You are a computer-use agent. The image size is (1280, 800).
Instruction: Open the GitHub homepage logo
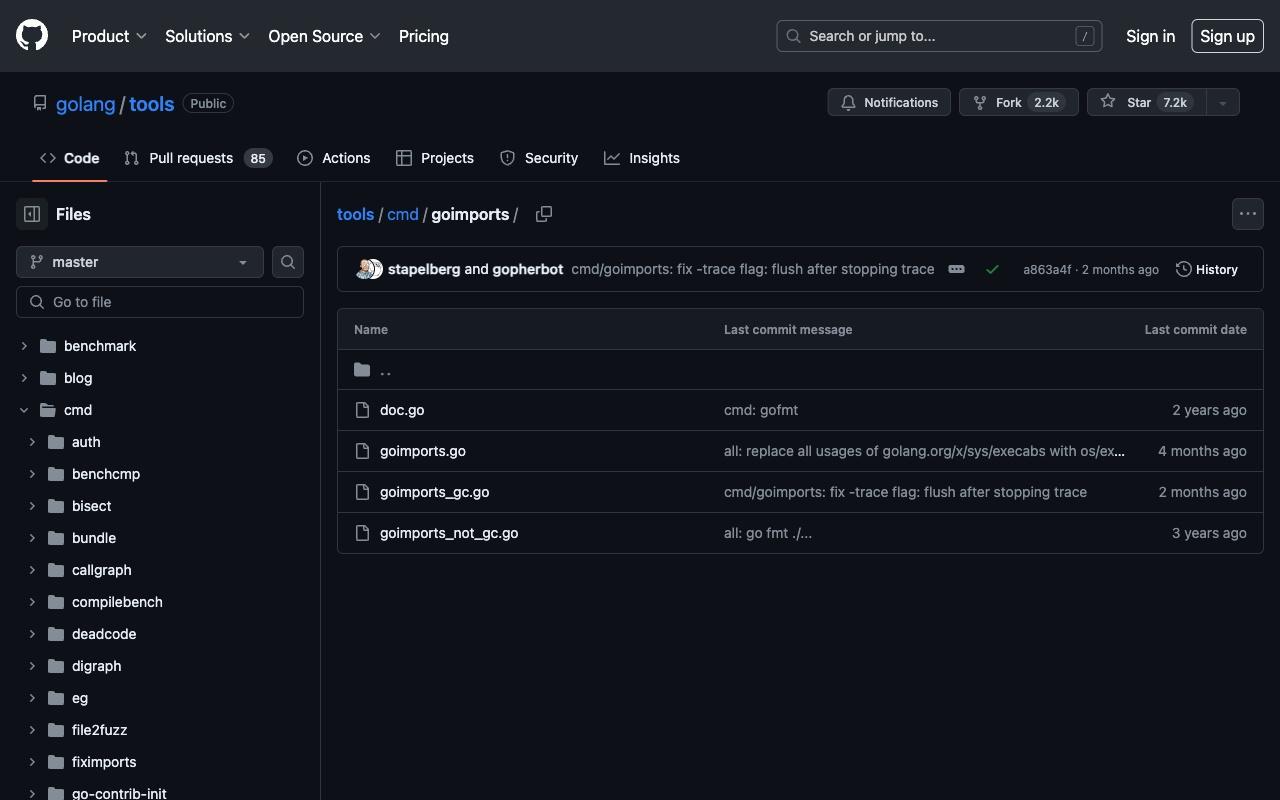(32, 36)
